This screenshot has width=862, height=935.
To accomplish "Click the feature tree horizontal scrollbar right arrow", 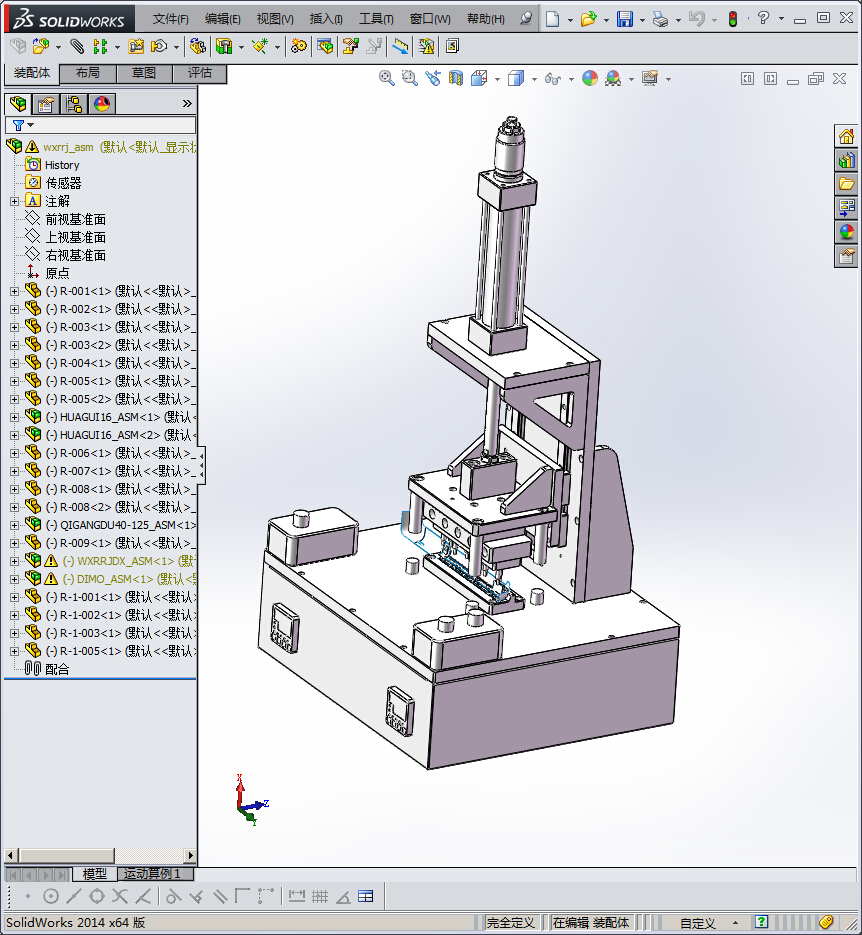I will pos(190,856).
